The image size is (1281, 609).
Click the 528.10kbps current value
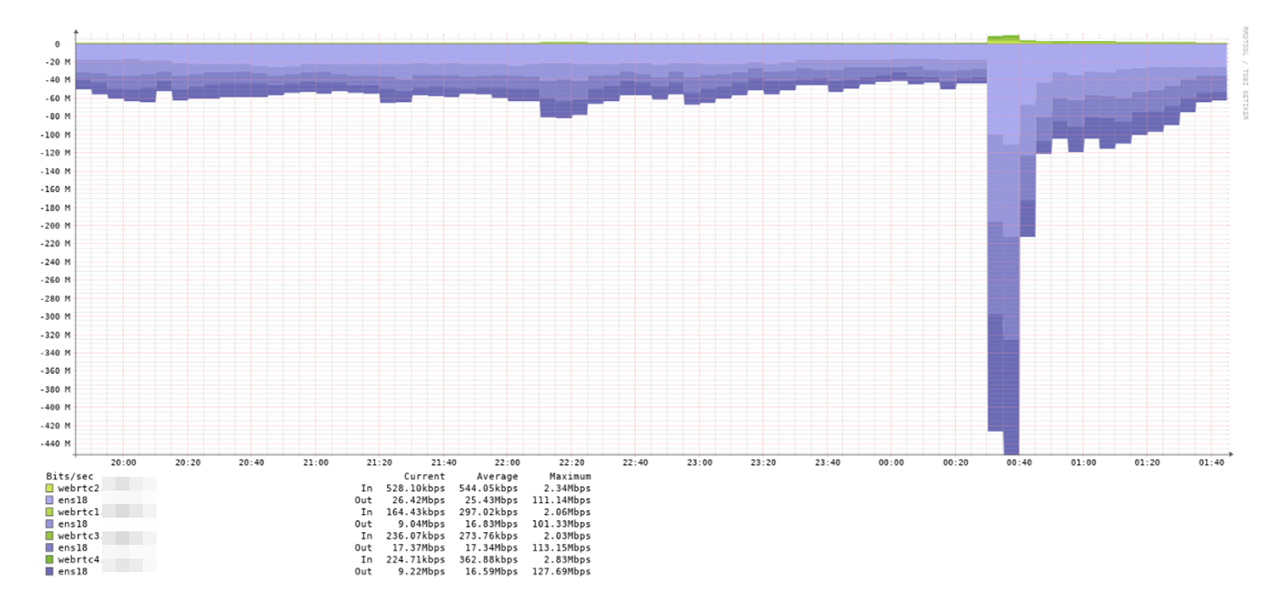coord(415,488)
